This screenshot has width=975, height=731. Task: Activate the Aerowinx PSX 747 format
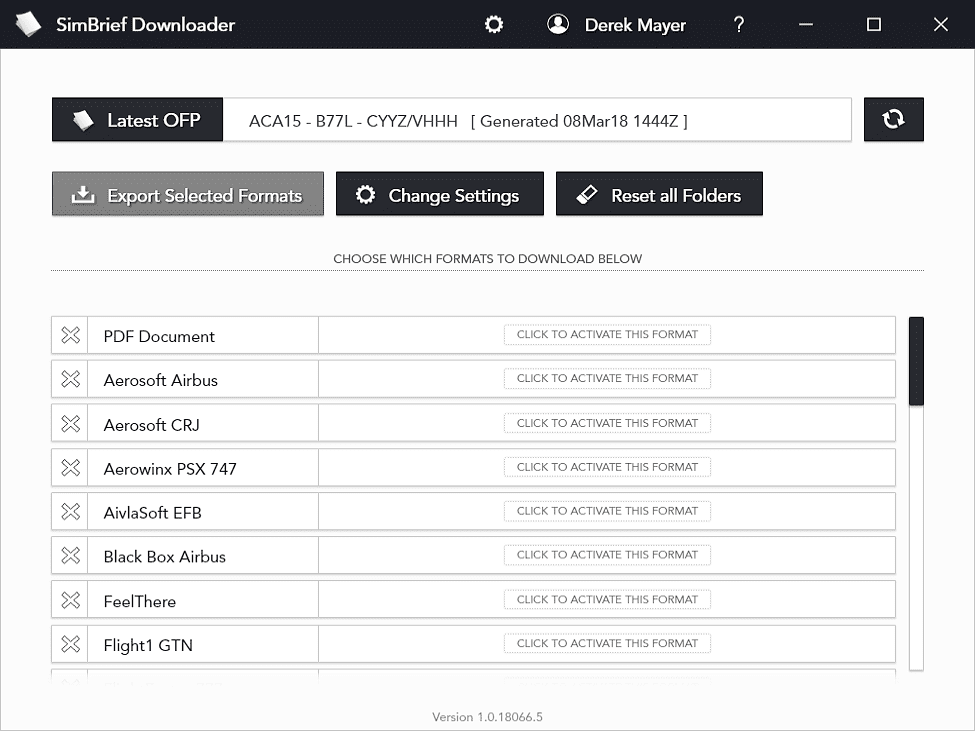(607, 467)
